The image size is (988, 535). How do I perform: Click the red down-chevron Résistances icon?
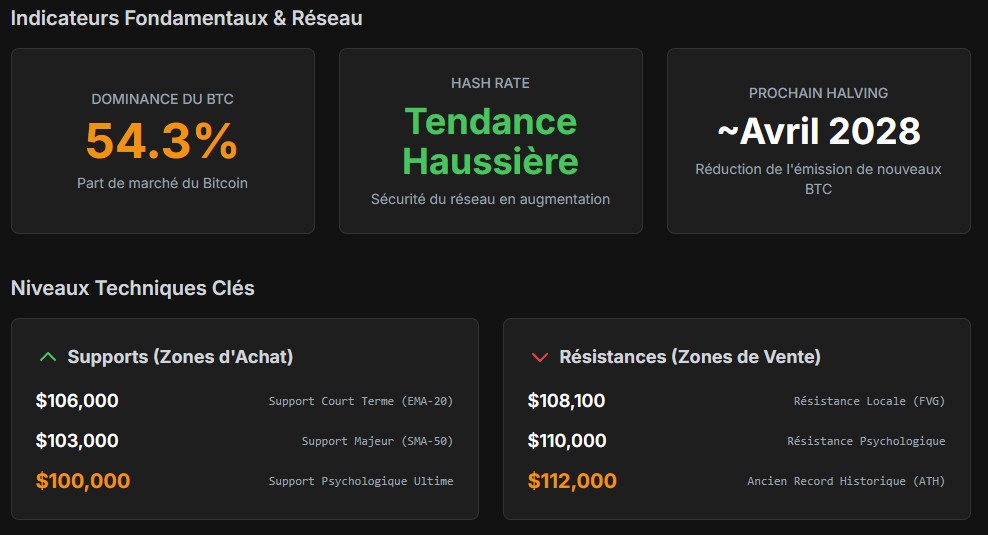(x=539, y=357)
